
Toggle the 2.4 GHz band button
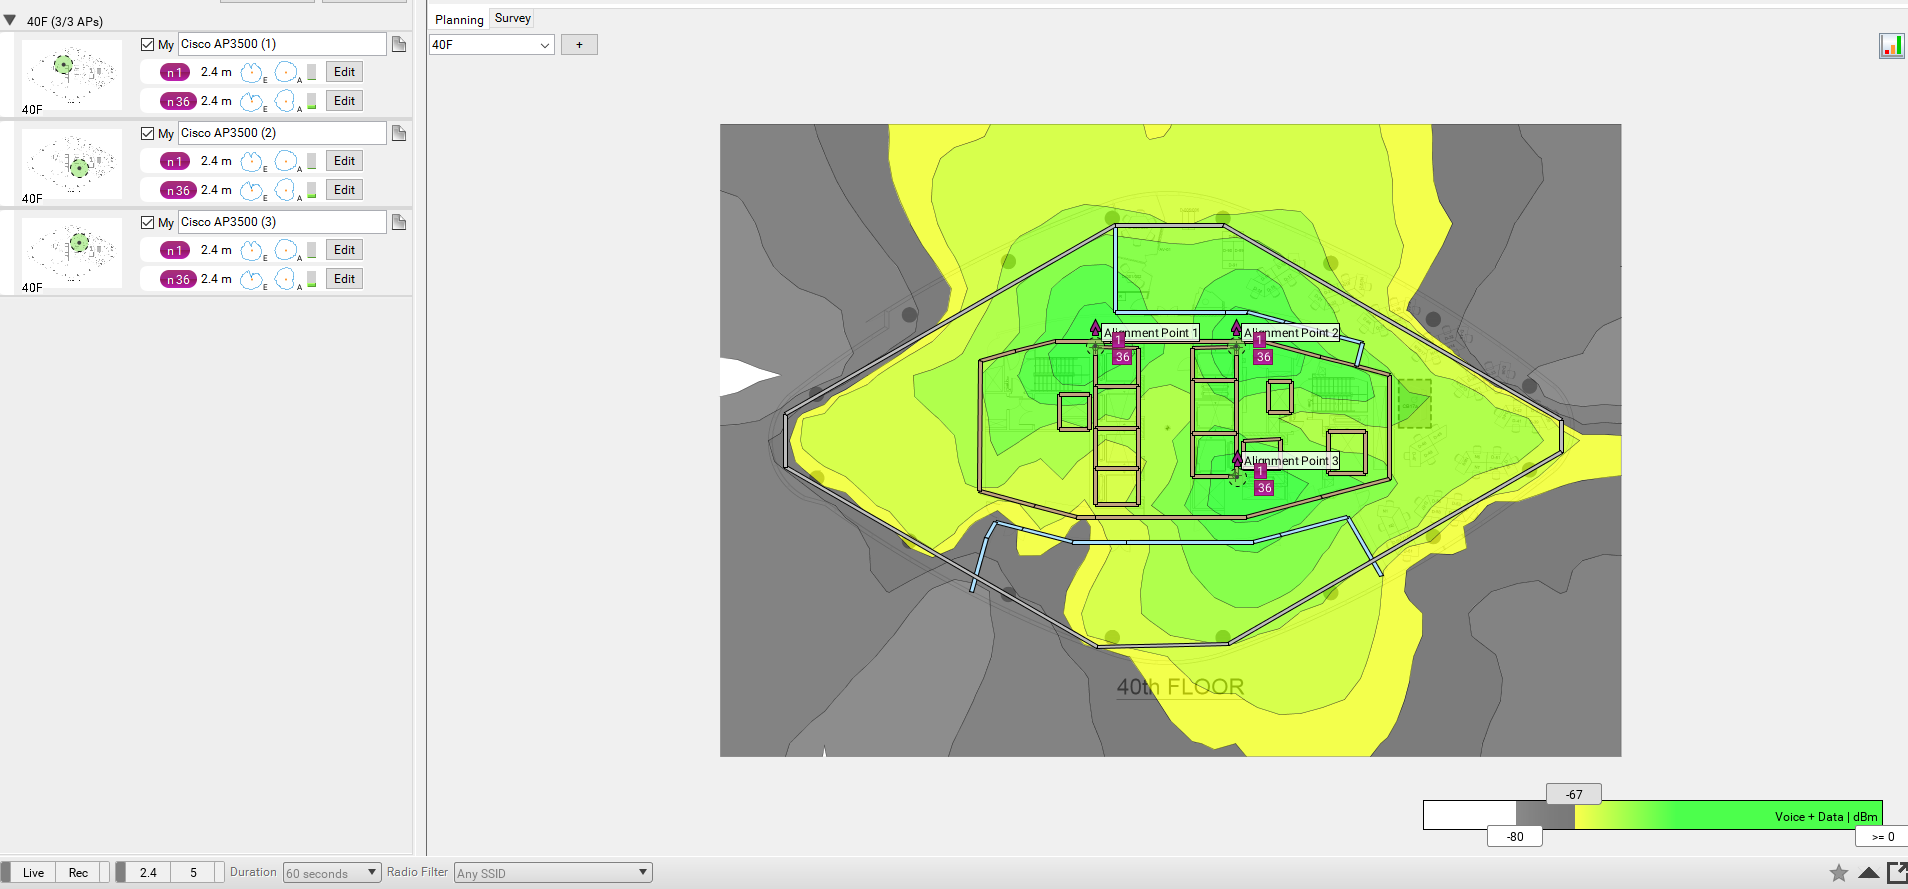(148, 873)
